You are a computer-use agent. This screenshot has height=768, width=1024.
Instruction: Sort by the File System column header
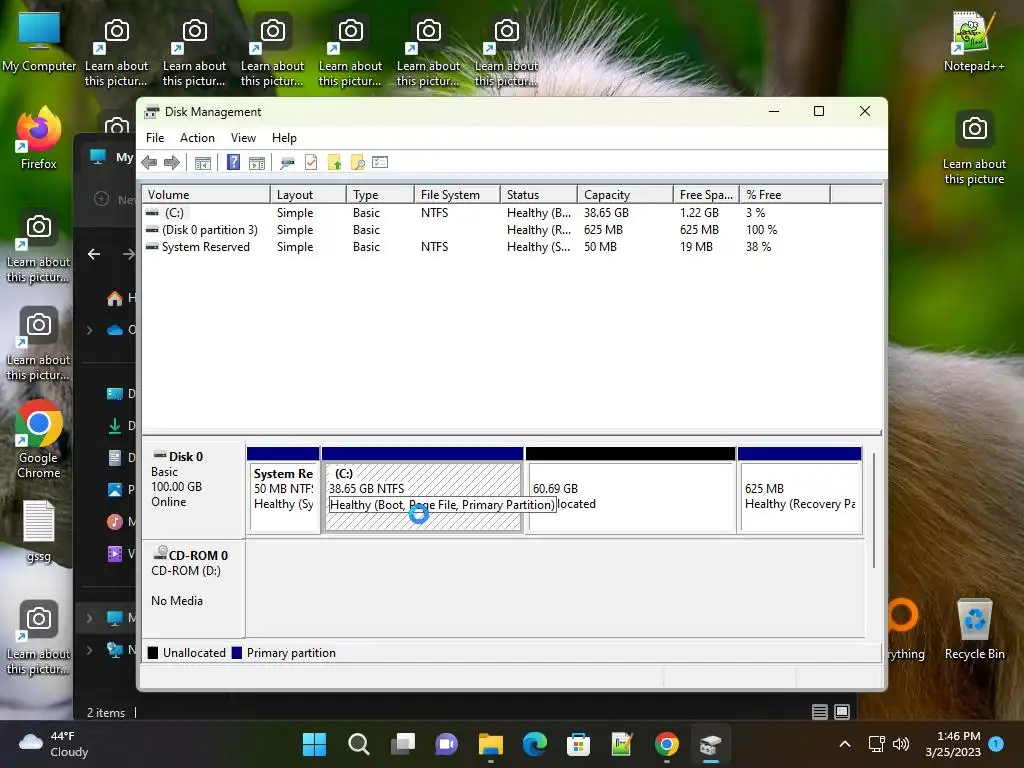pyautogui.click(x=457, y=195)
